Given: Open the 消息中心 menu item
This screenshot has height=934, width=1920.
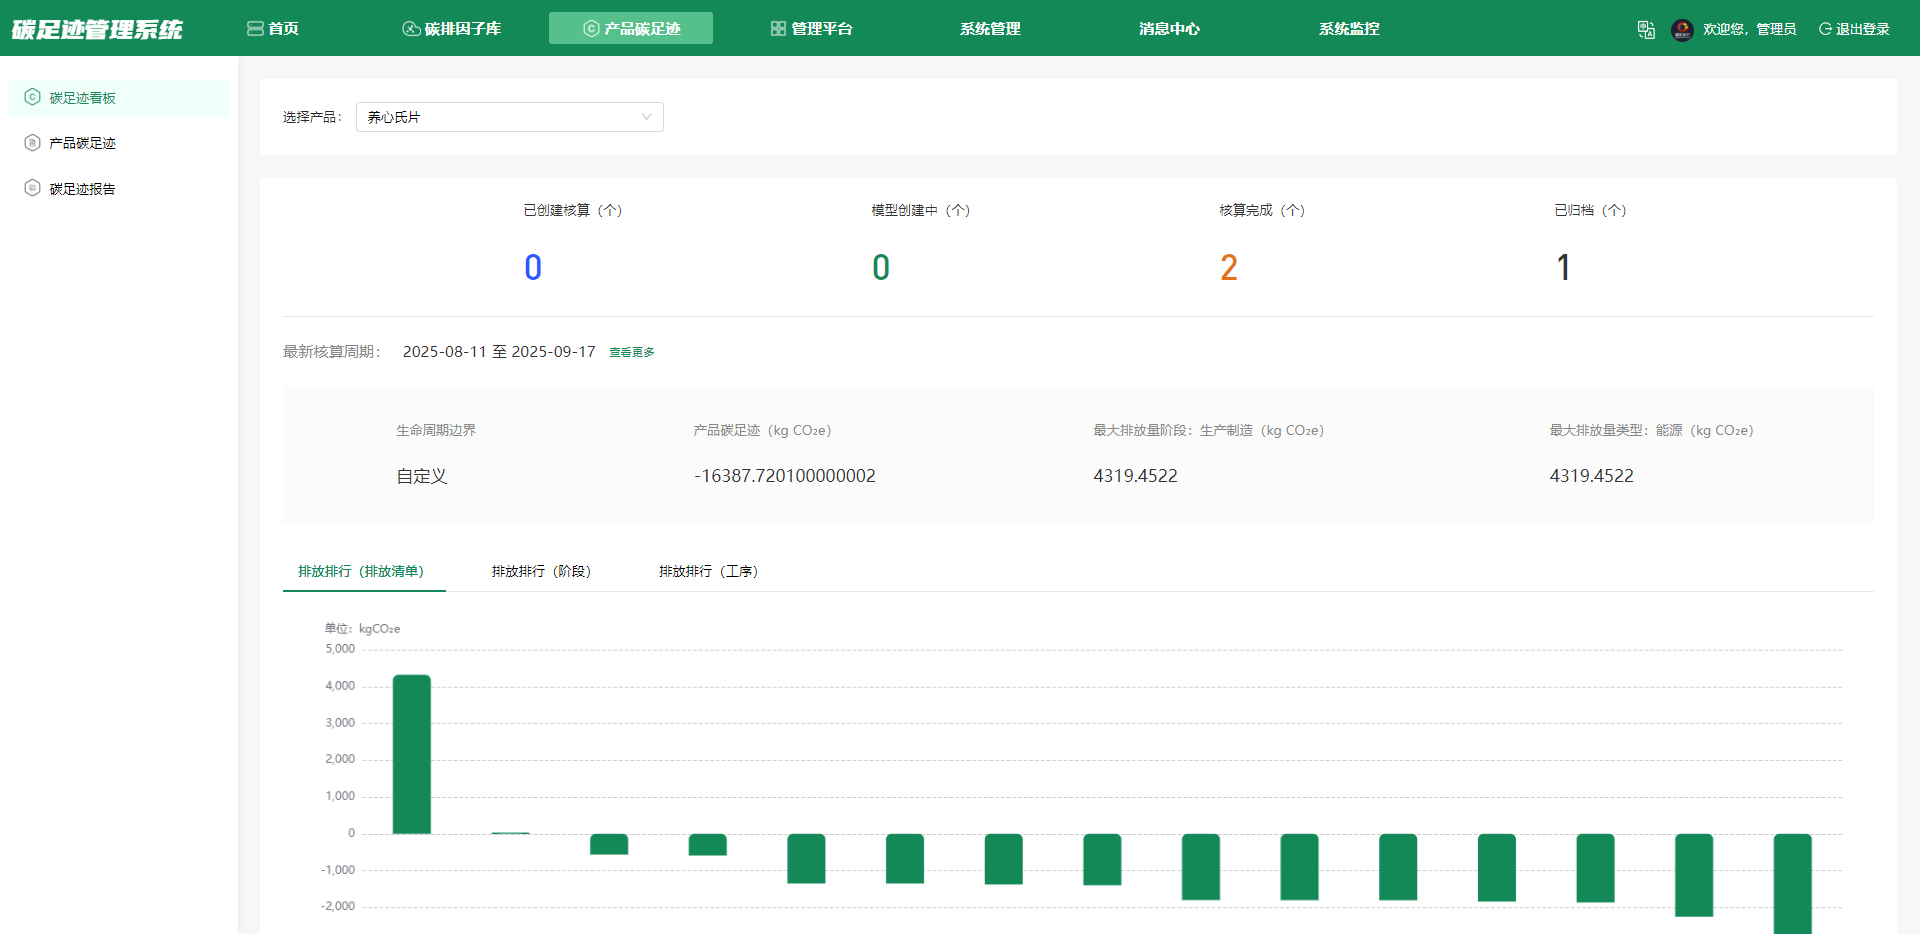Looking at the screenshot, I should [x=1169, y=29].
